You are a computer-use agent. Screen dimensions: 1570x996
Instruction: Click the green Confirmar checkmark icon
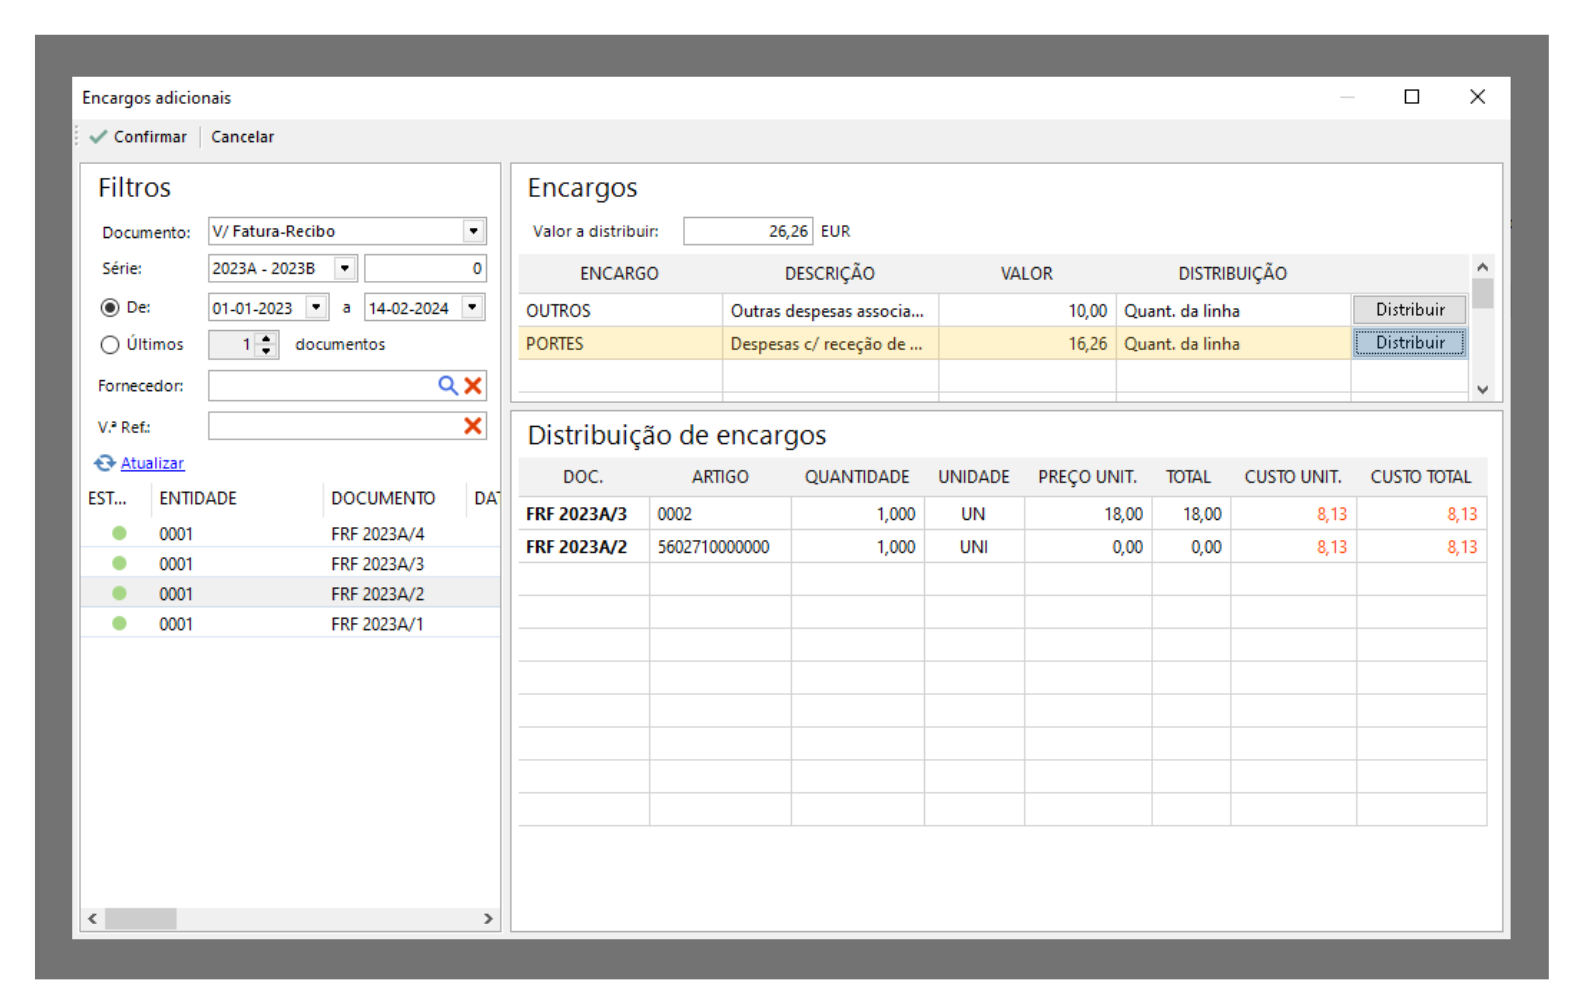(98, 137)
